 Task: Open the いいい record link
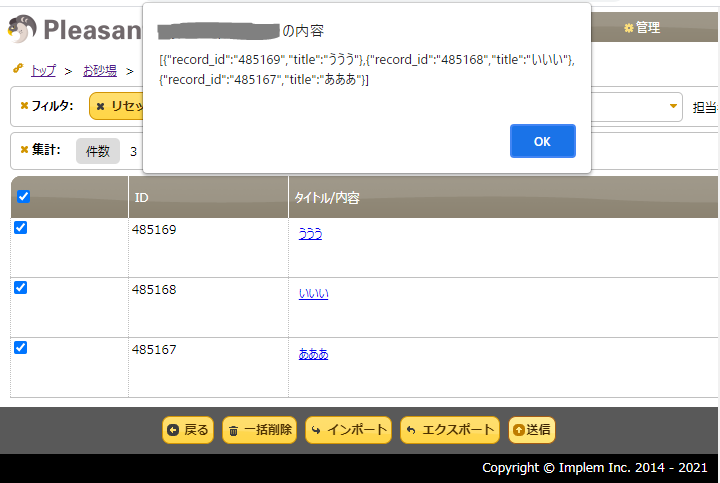[x=314, y=294]
